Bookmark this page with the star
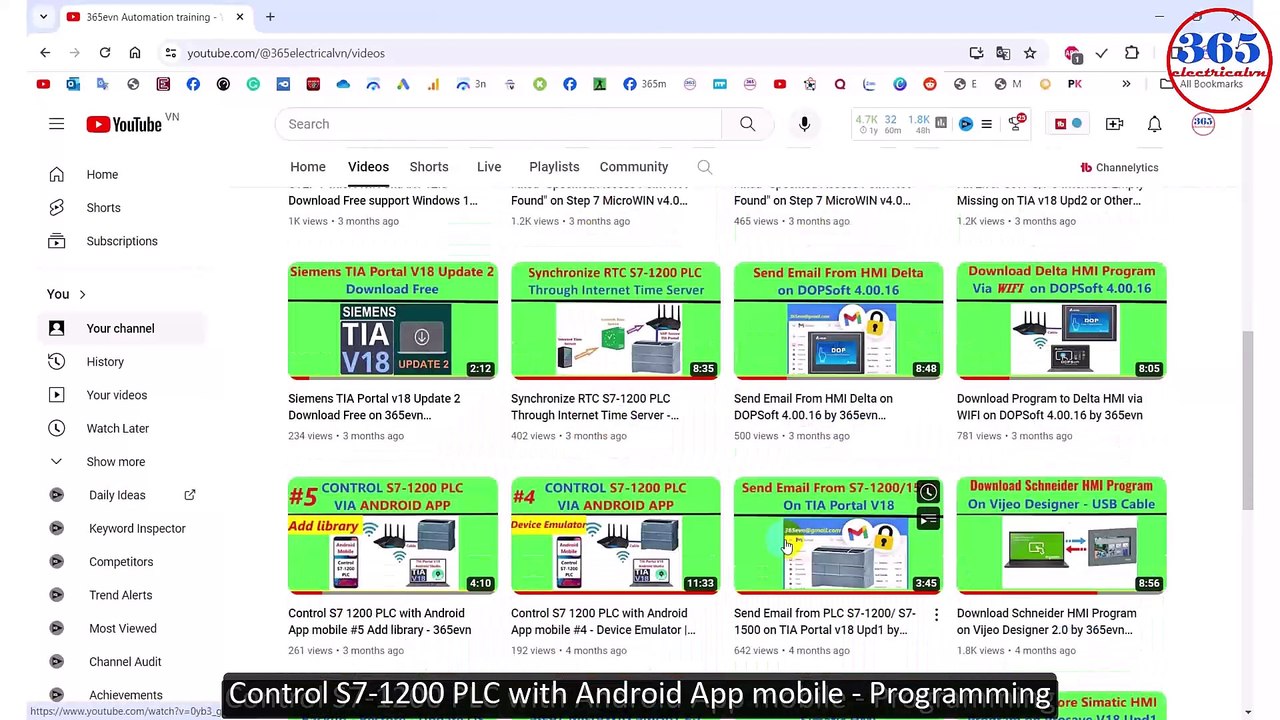The width and height of the screenshot is (1280, 720). [1030, 53]
